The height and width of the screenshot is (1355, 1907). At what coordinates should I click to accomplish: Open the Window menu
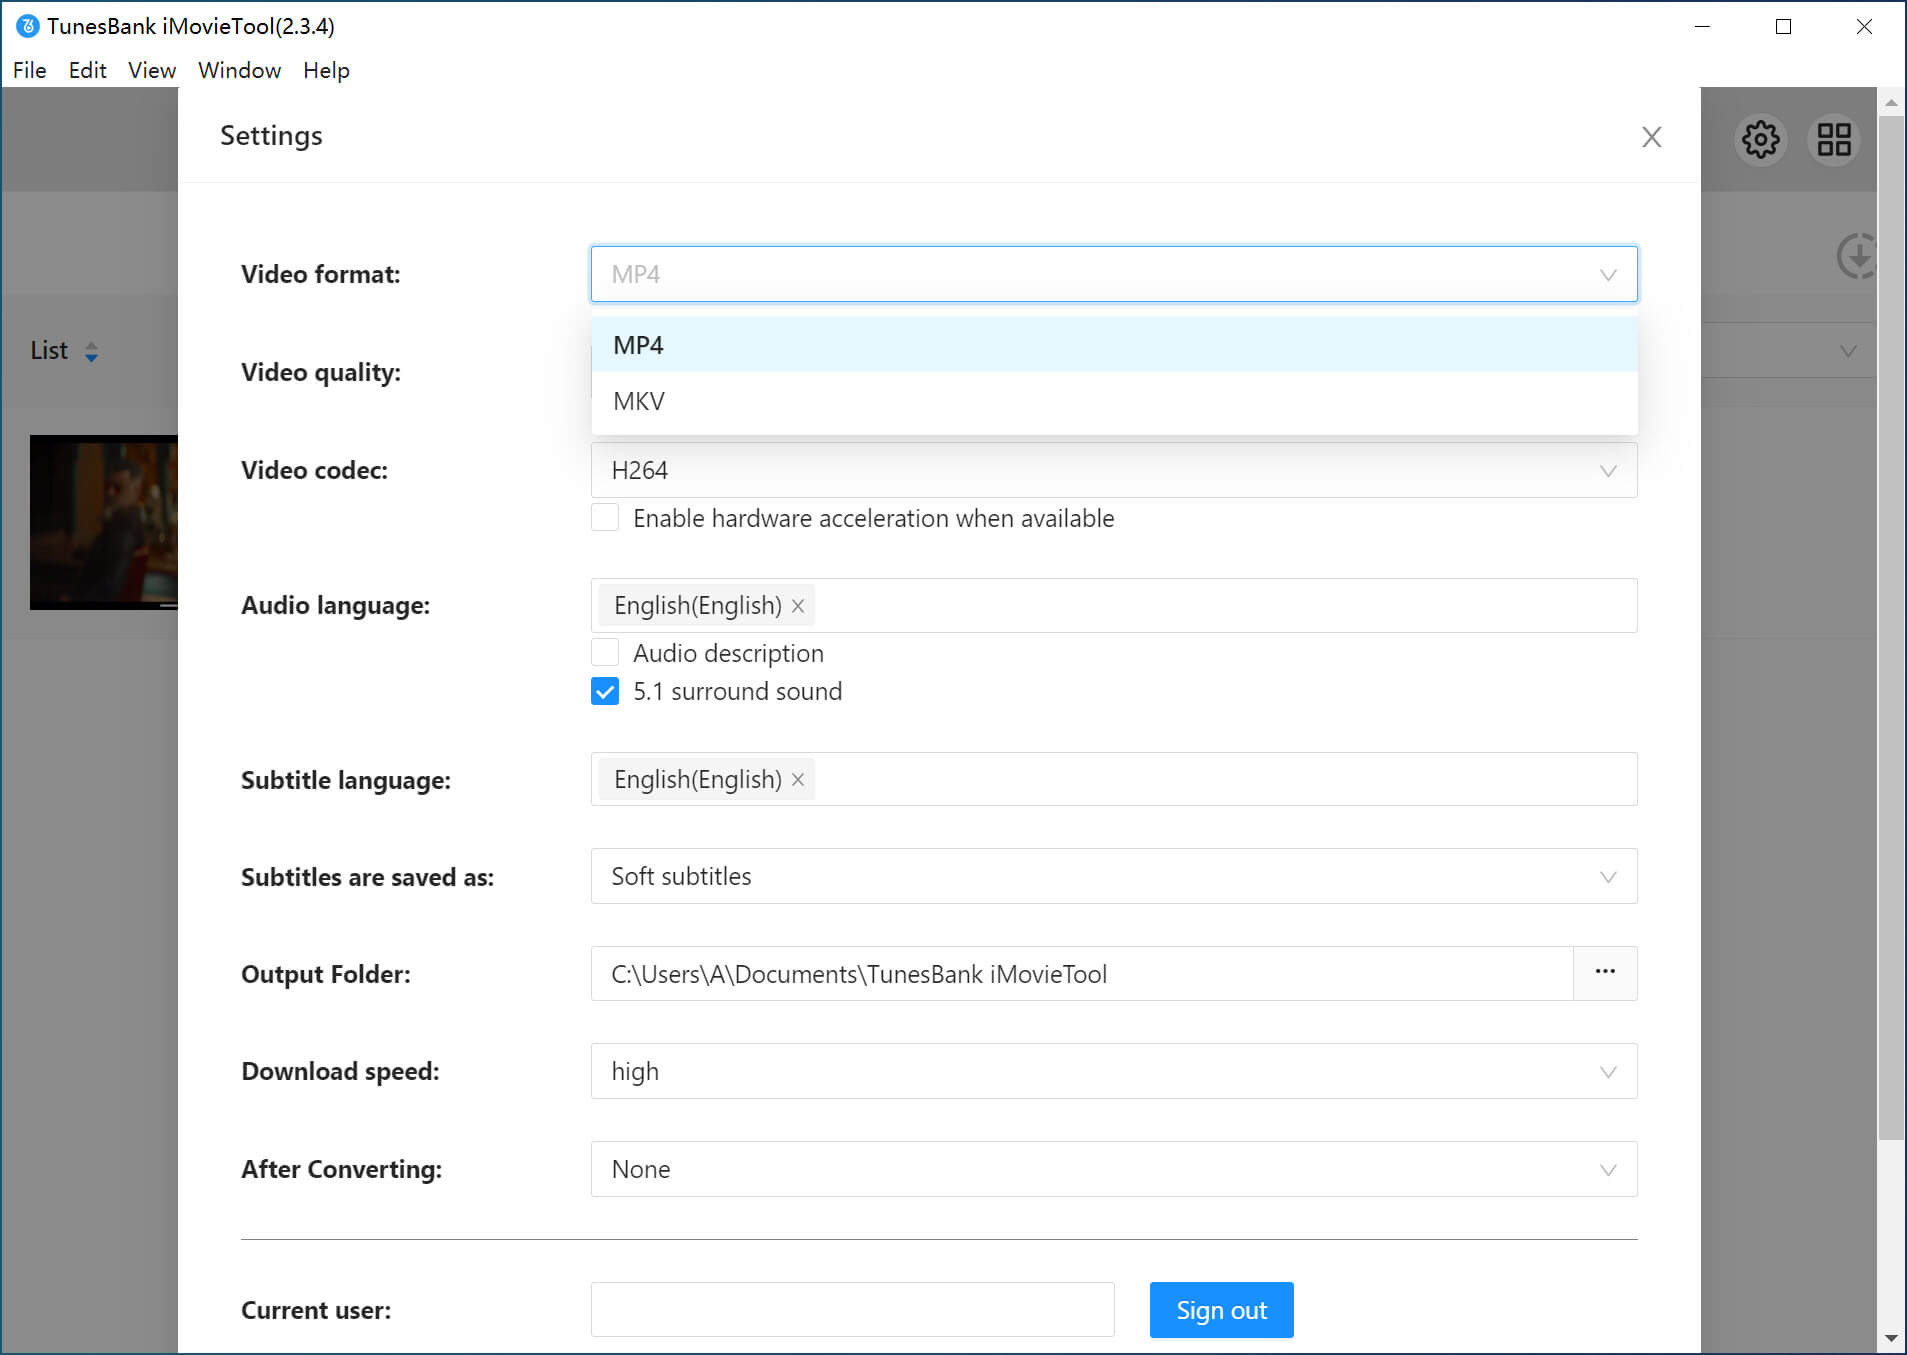pos(240,70)
